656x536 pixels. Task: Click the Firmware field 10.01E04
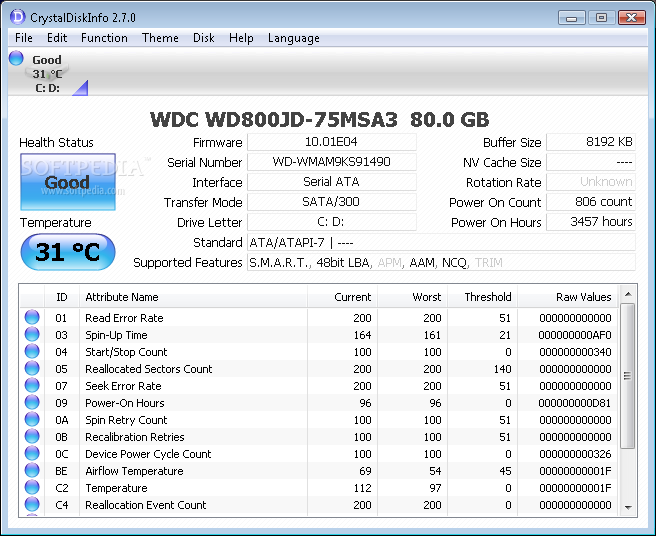[331, 142]
